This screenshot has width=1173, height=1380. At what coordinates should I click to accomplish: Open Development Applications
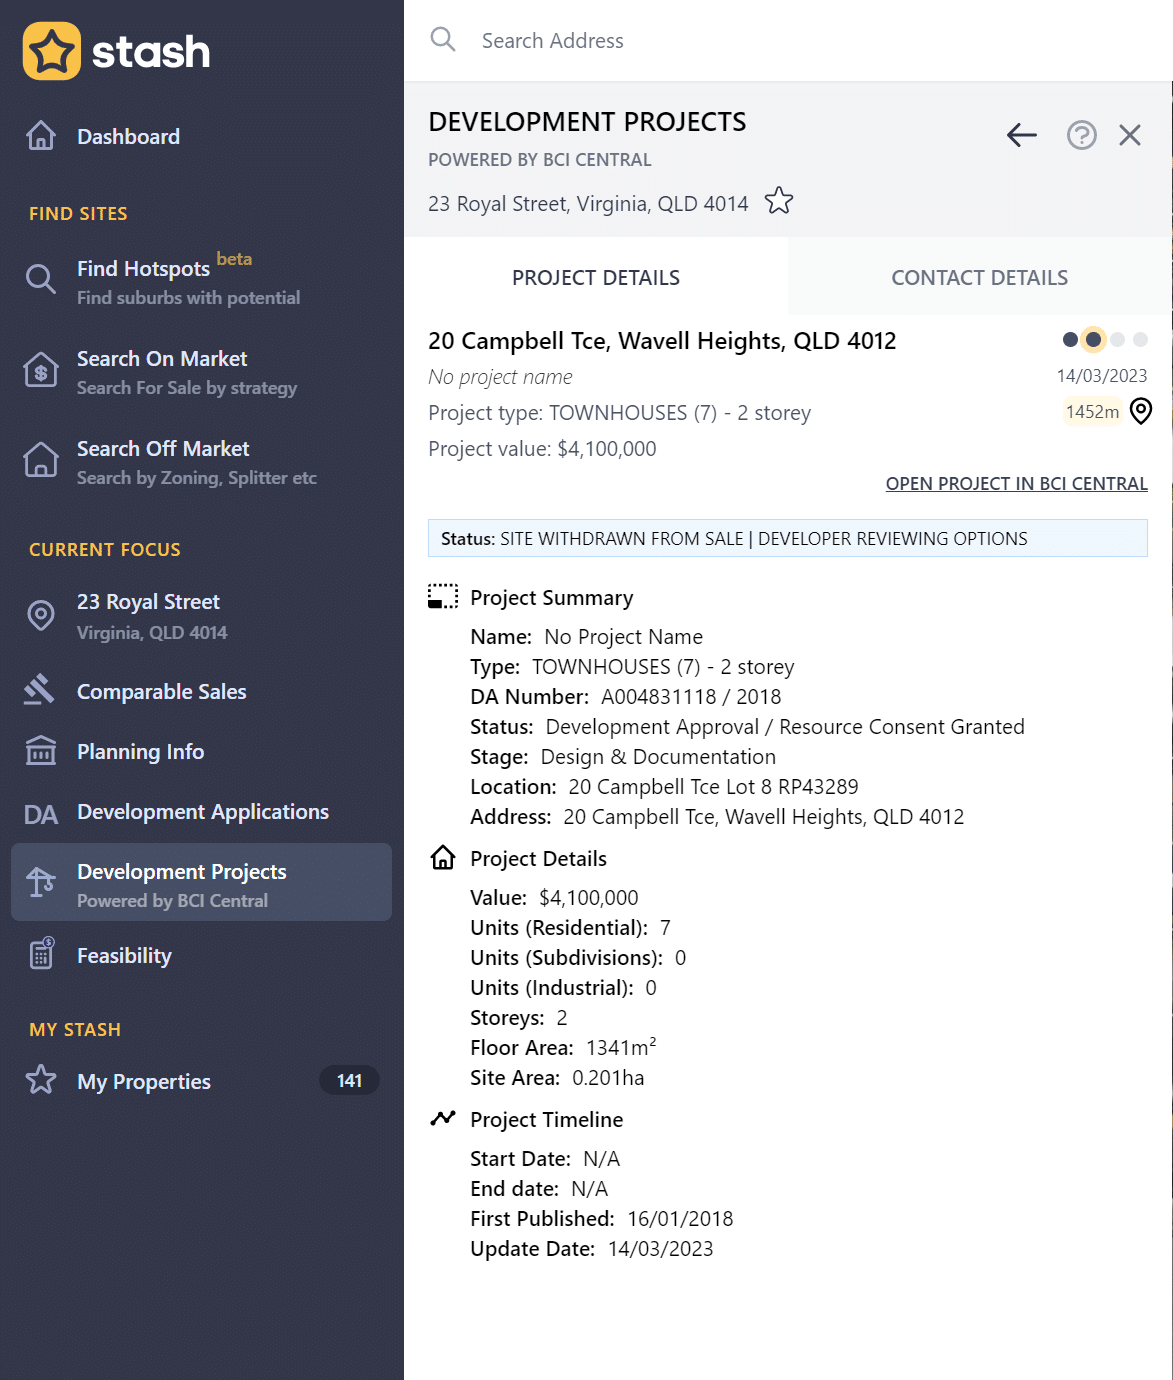click(201, 811)
